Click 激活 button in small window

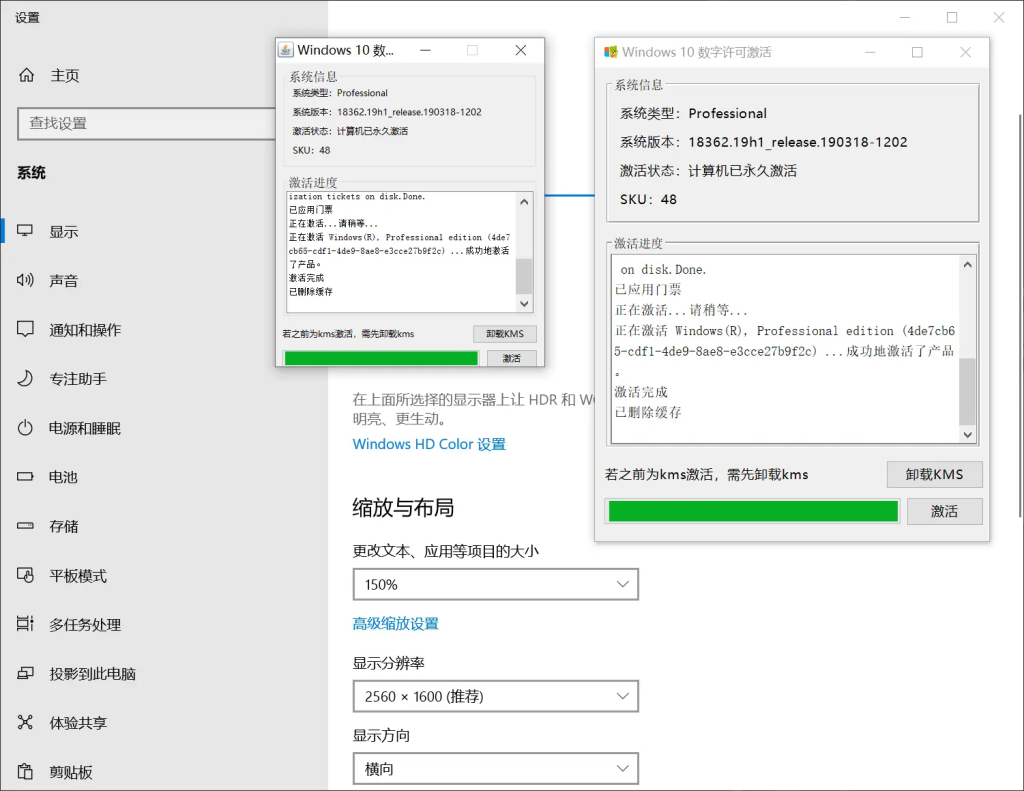pos(511,358)
